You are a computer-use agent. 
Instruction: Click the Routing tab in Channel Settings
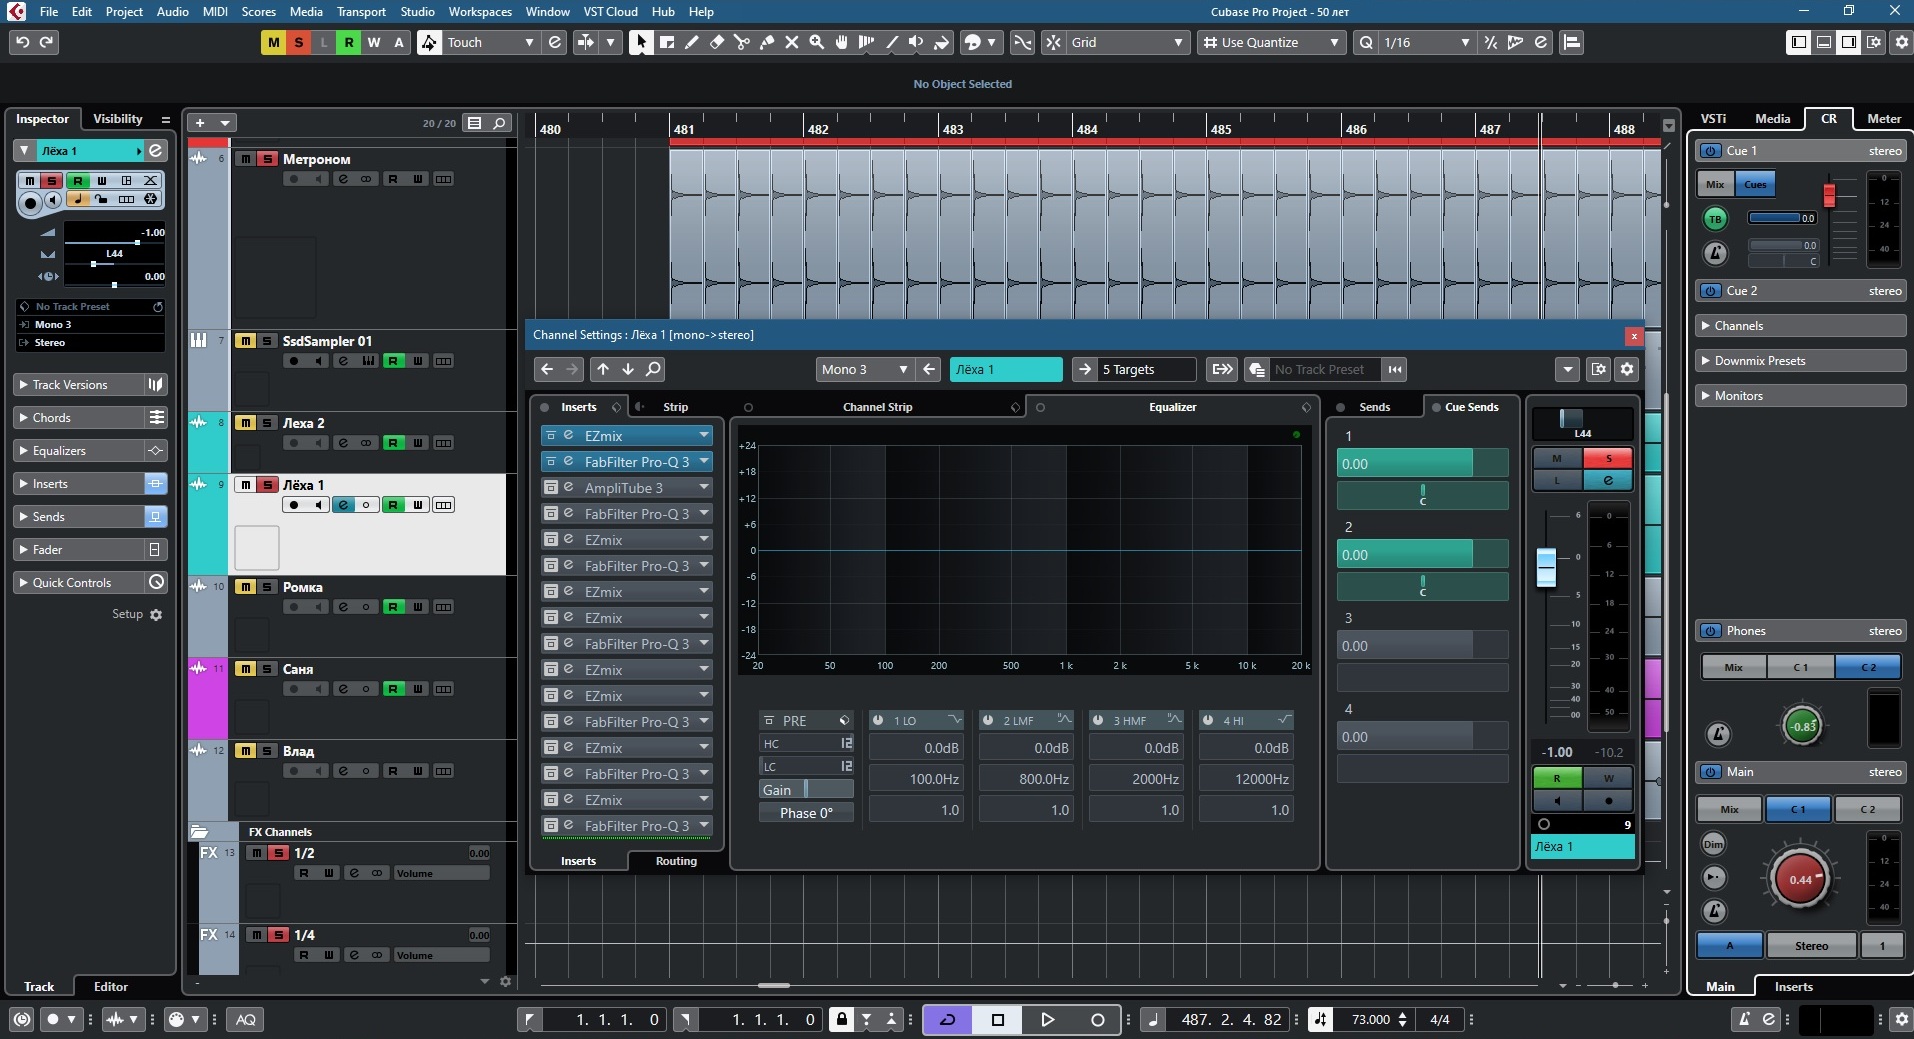coord(676,861)
